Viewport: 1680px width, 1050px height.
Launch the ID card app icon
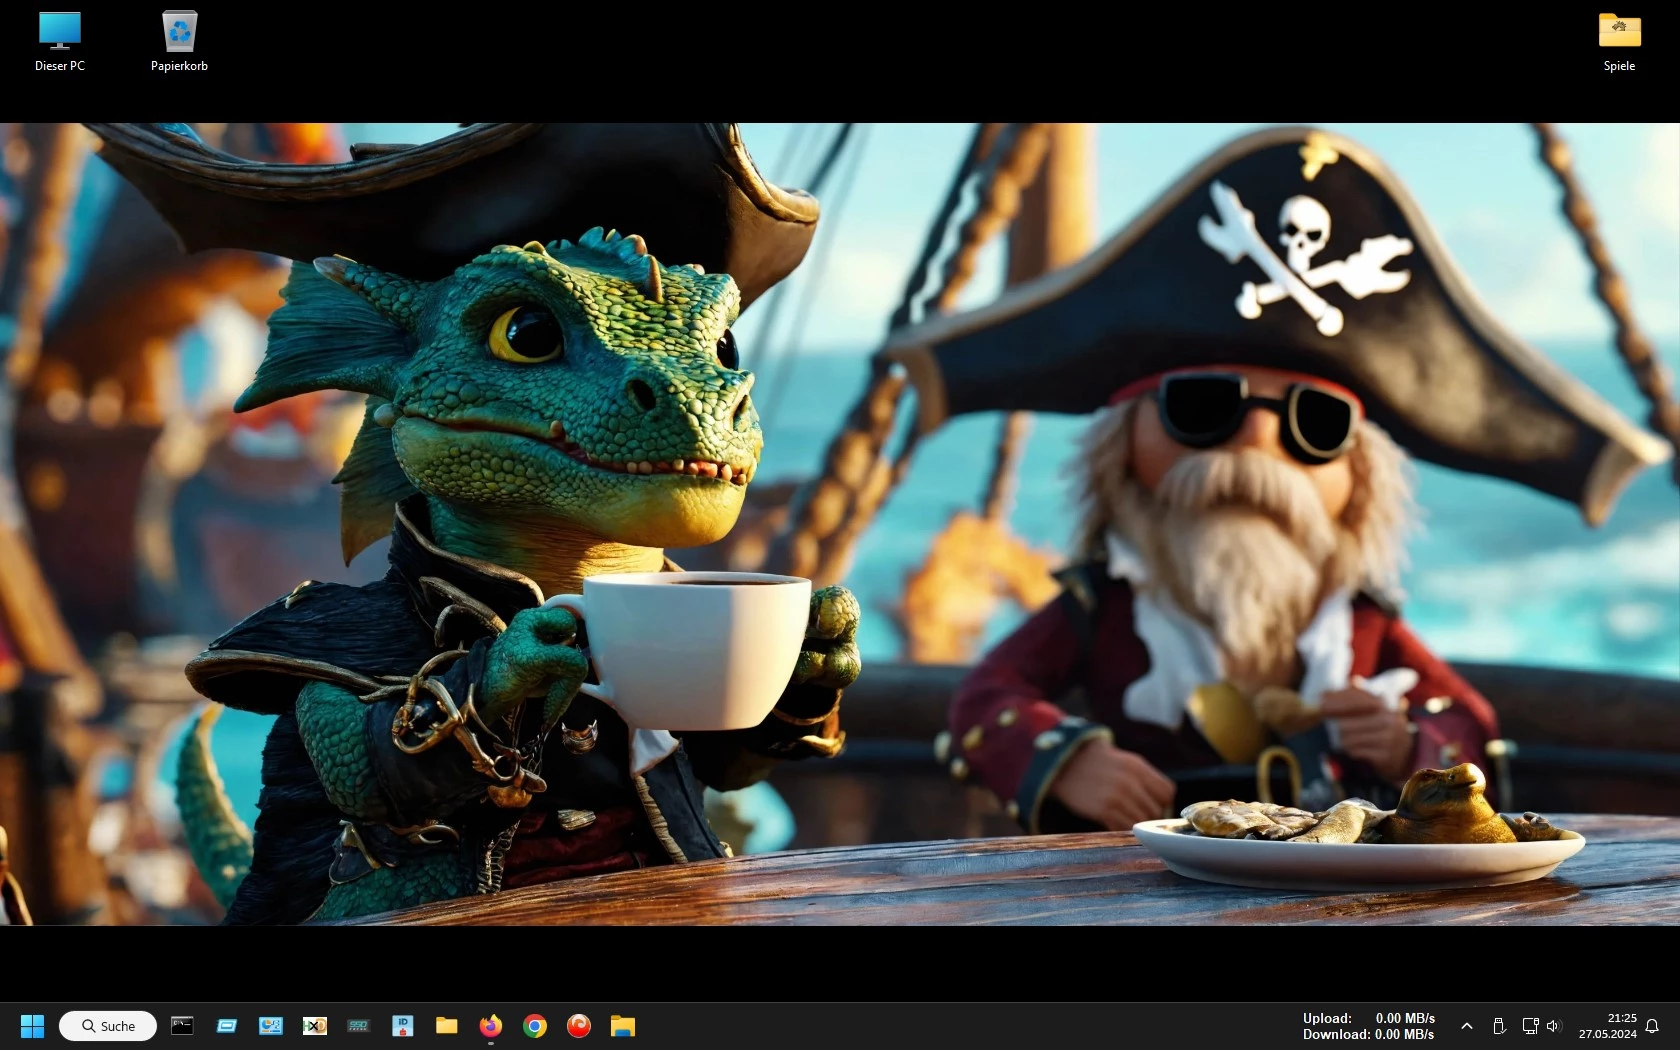click(403, 1025)
